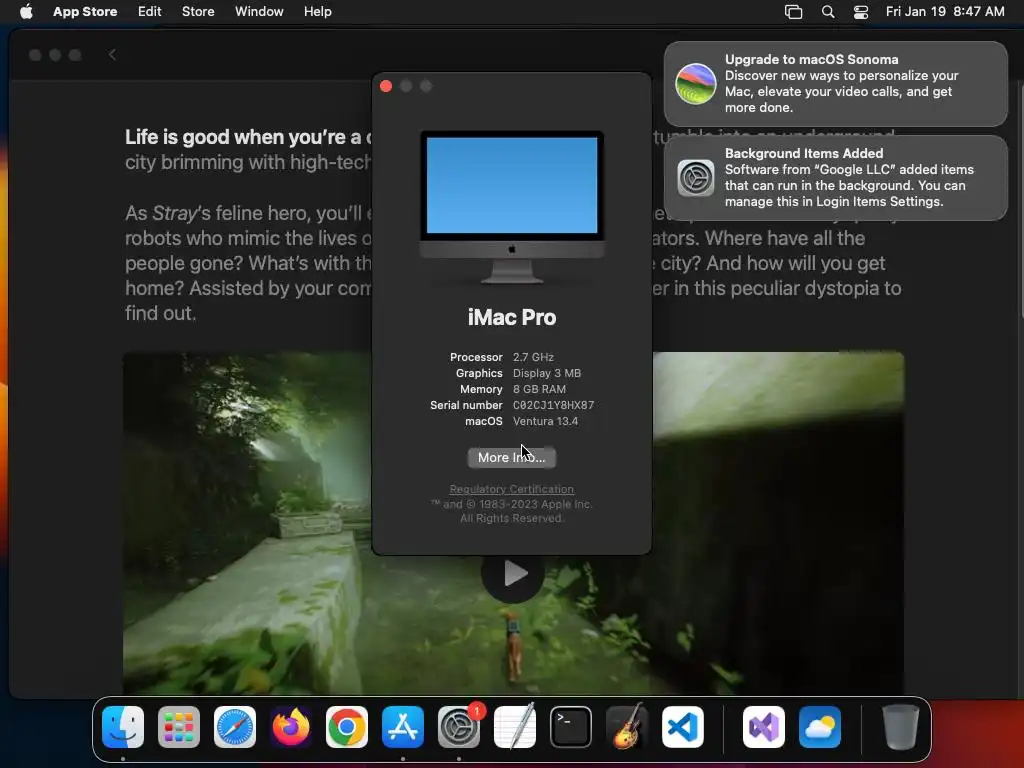Open the Background Items Added notification
The height and width of the screenshot is (768, 1024).
coord(835,178)
